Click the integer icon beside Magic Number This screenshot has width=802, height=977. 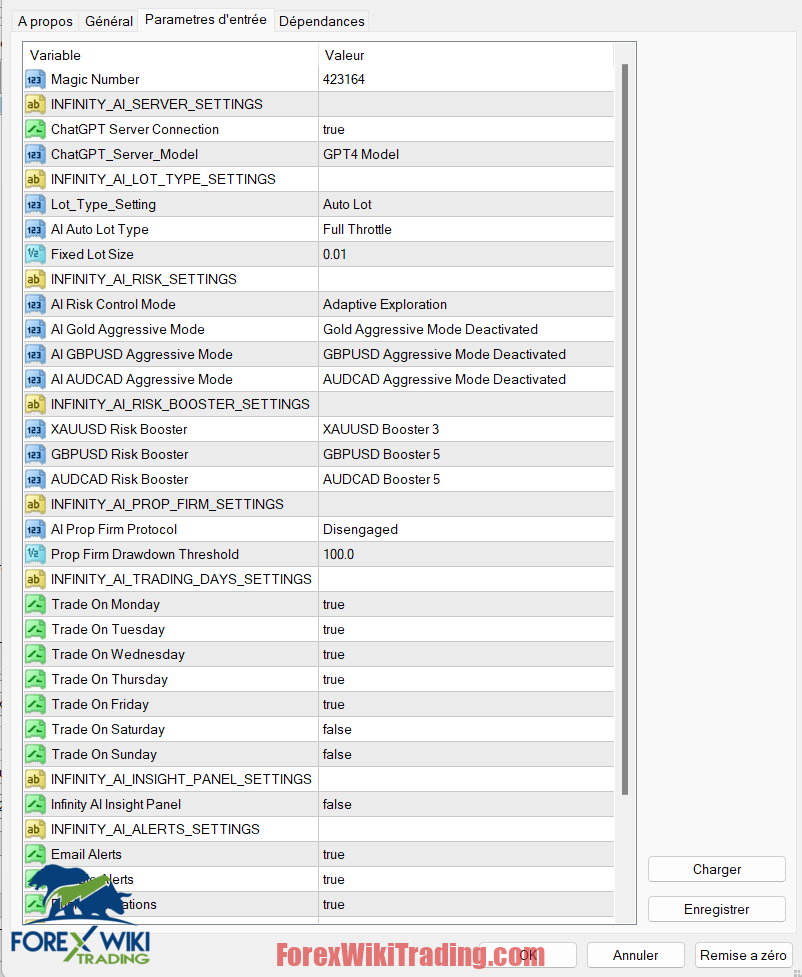(x=35, y=80)
